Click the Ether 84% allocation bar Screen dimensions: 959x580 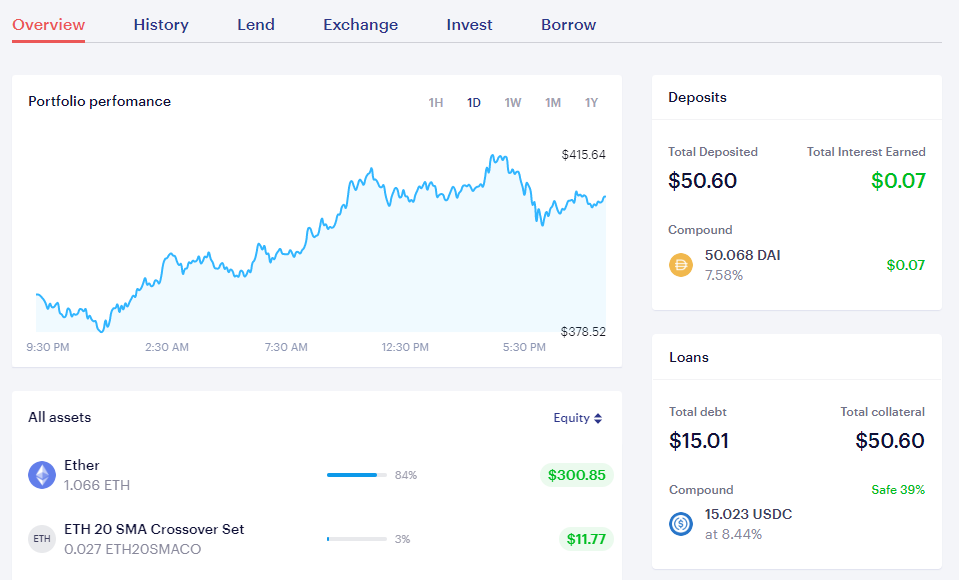coord(357,475)
